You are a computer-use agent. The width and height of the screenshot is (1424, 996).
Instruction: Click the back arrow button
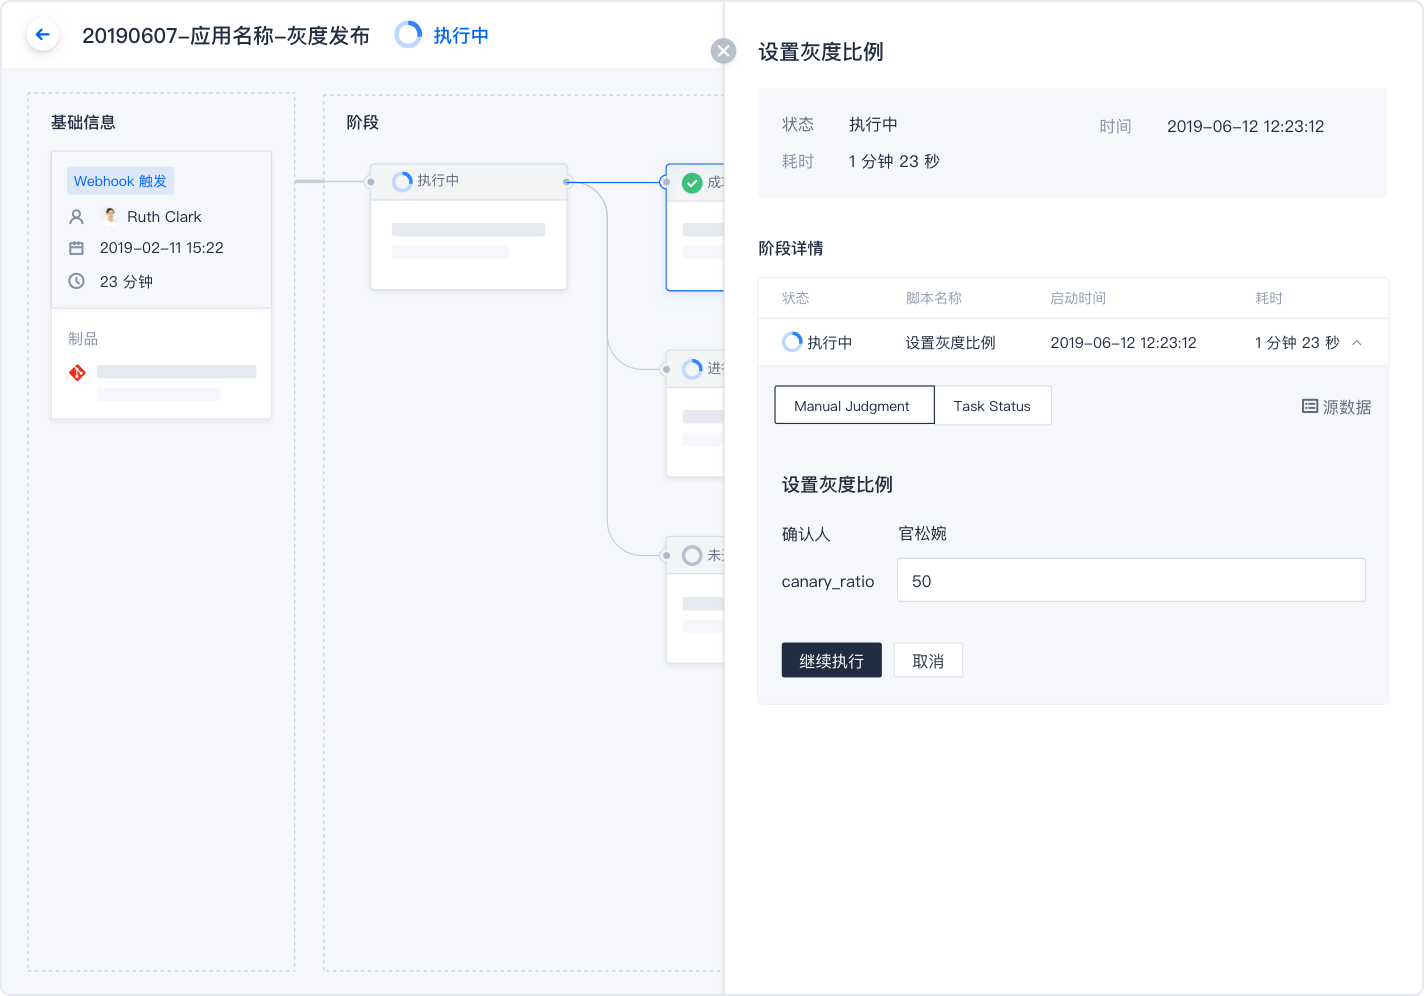(x=42, y=35)
